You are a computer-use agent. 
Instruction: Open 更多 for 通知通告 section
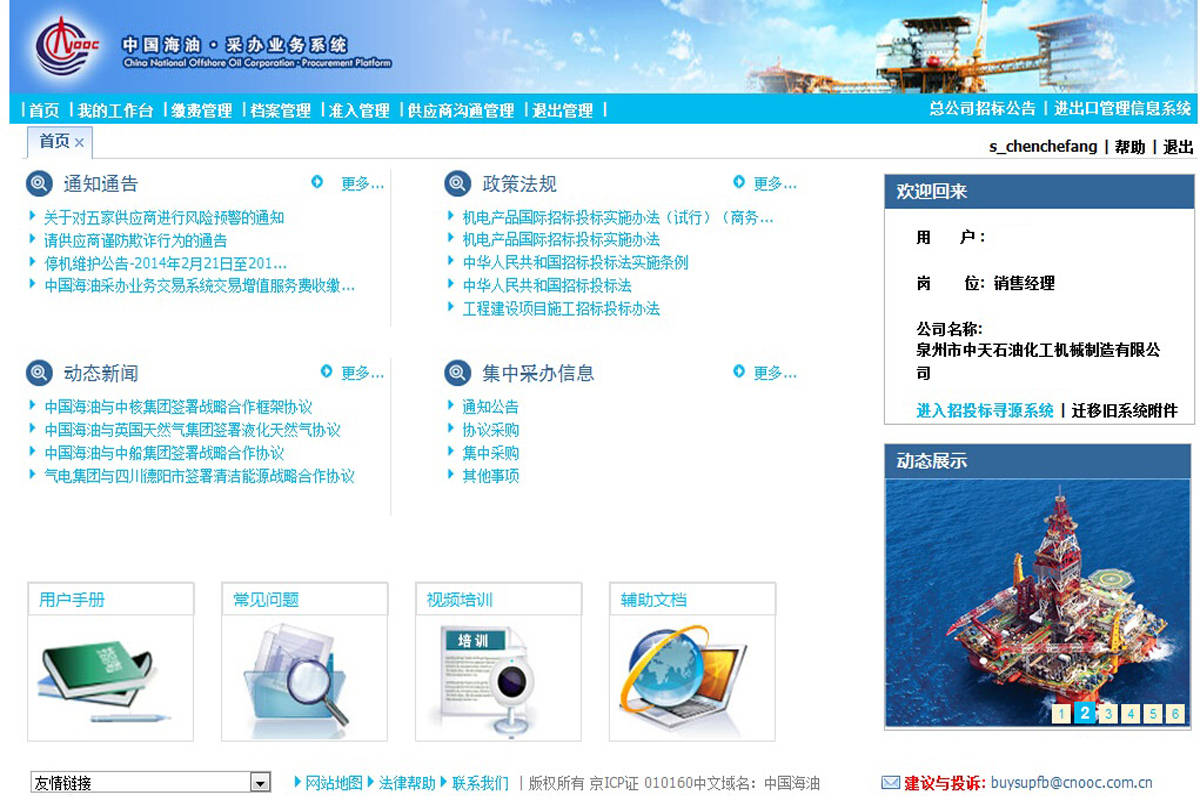tap(361, 184)
